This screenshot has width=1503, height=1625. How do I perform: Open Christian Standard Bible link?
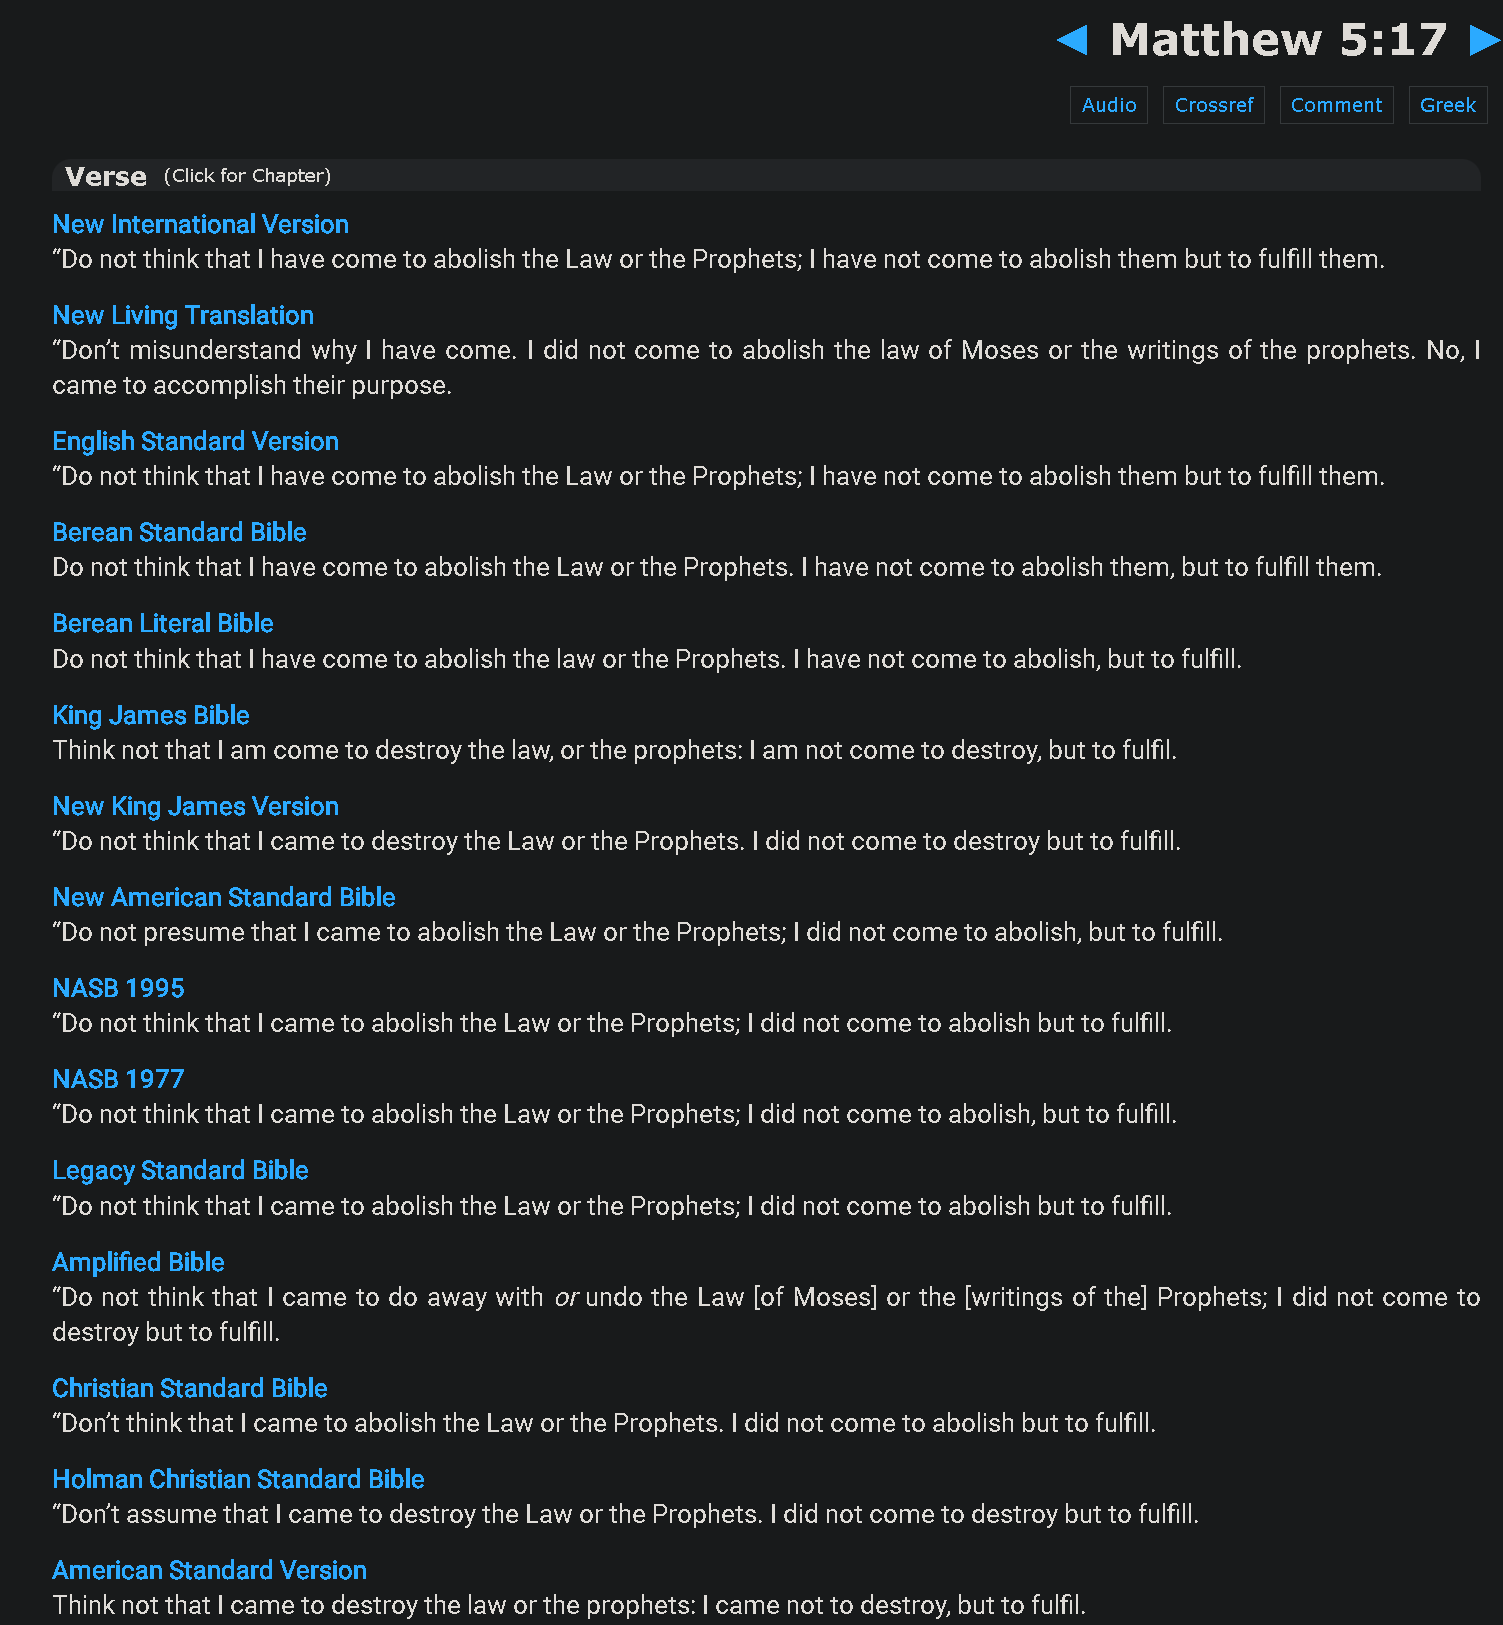(x=190, y=1388)
